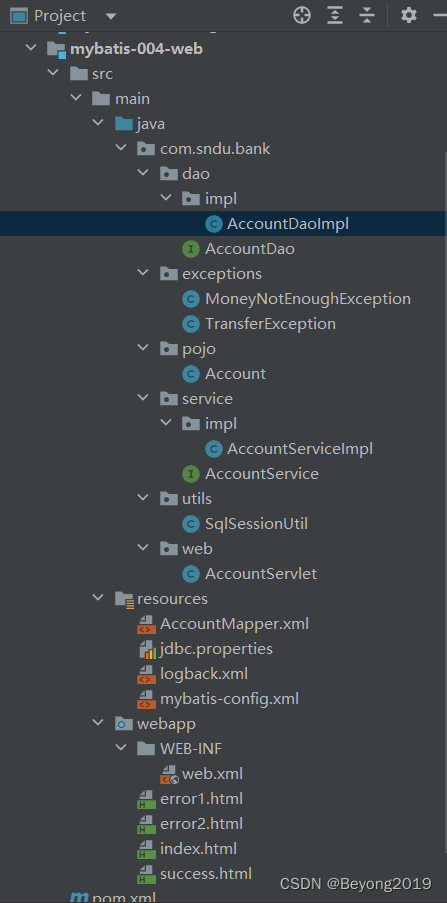This screenshot has width=447, height=903.
Task: Click the jdbc.properties file icon
Action: [x=147, y=649]
